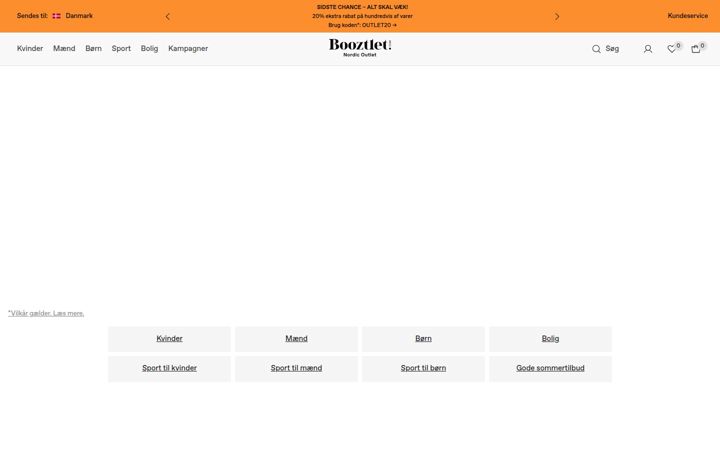Go to previous banner with left arrow

pyautogui.click(x=168, y=17)
